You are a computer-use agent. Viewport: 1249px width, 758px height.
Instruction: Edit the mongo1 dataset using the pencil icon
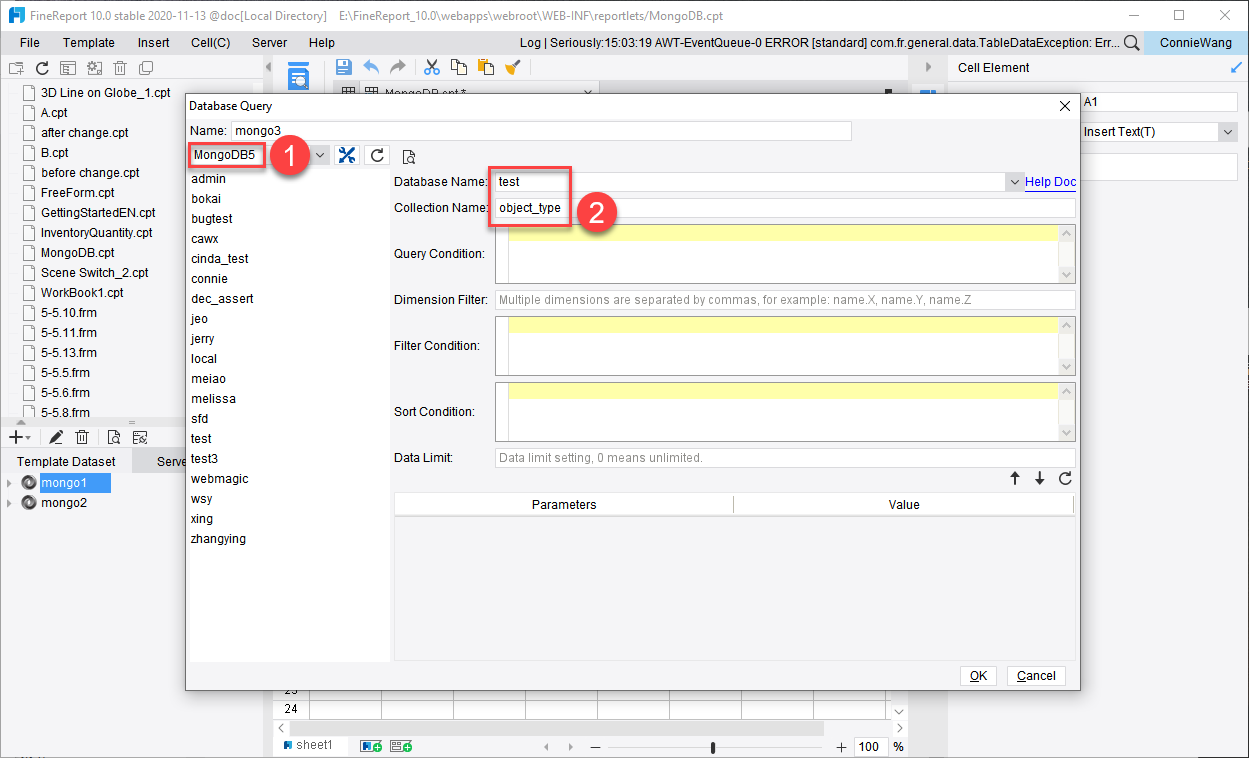coord(56,436)
